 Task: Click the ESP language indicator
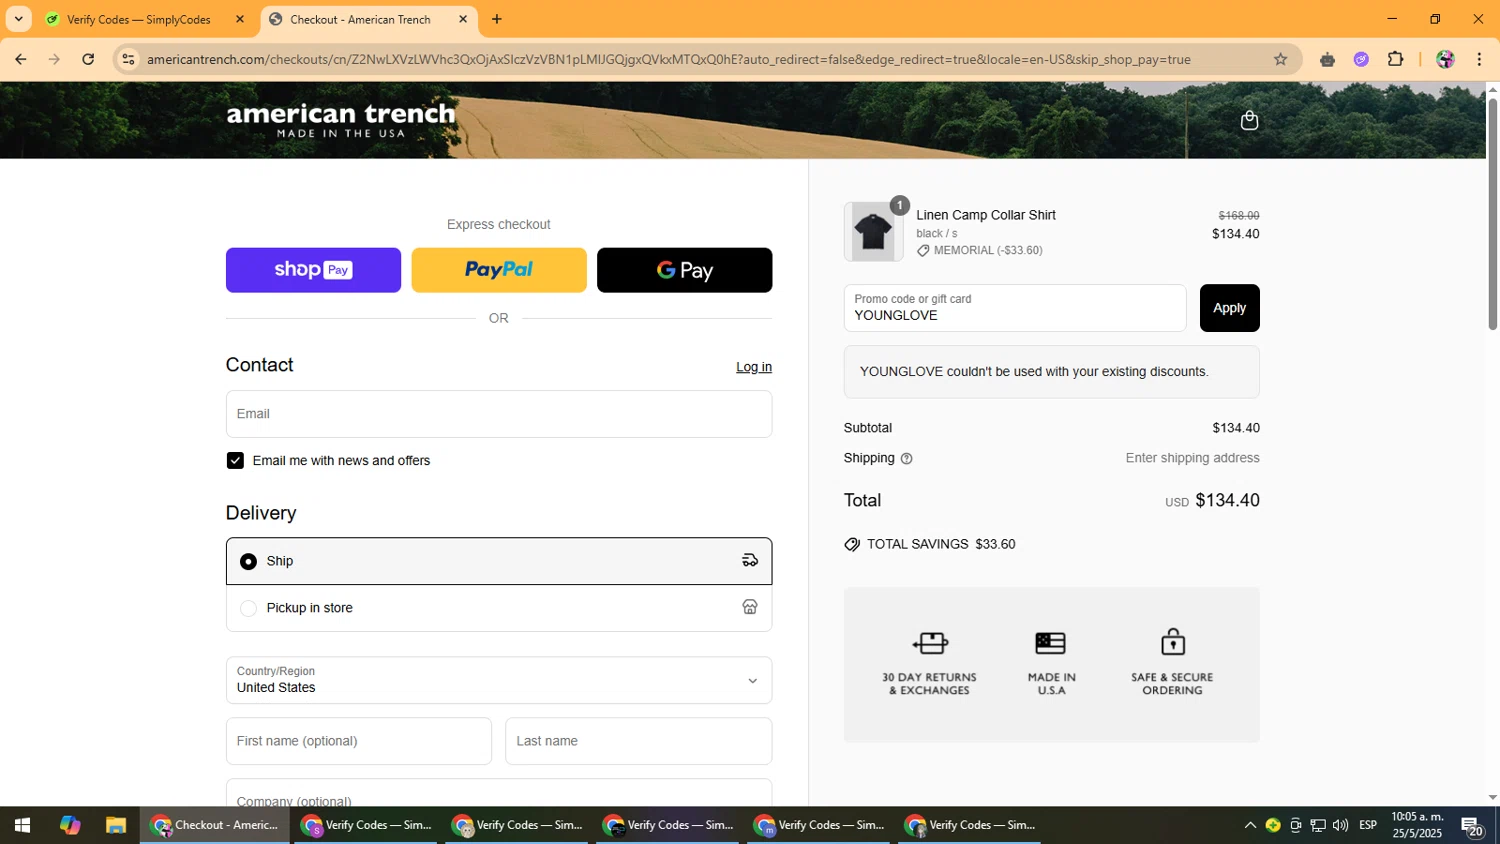point(1368,825)
